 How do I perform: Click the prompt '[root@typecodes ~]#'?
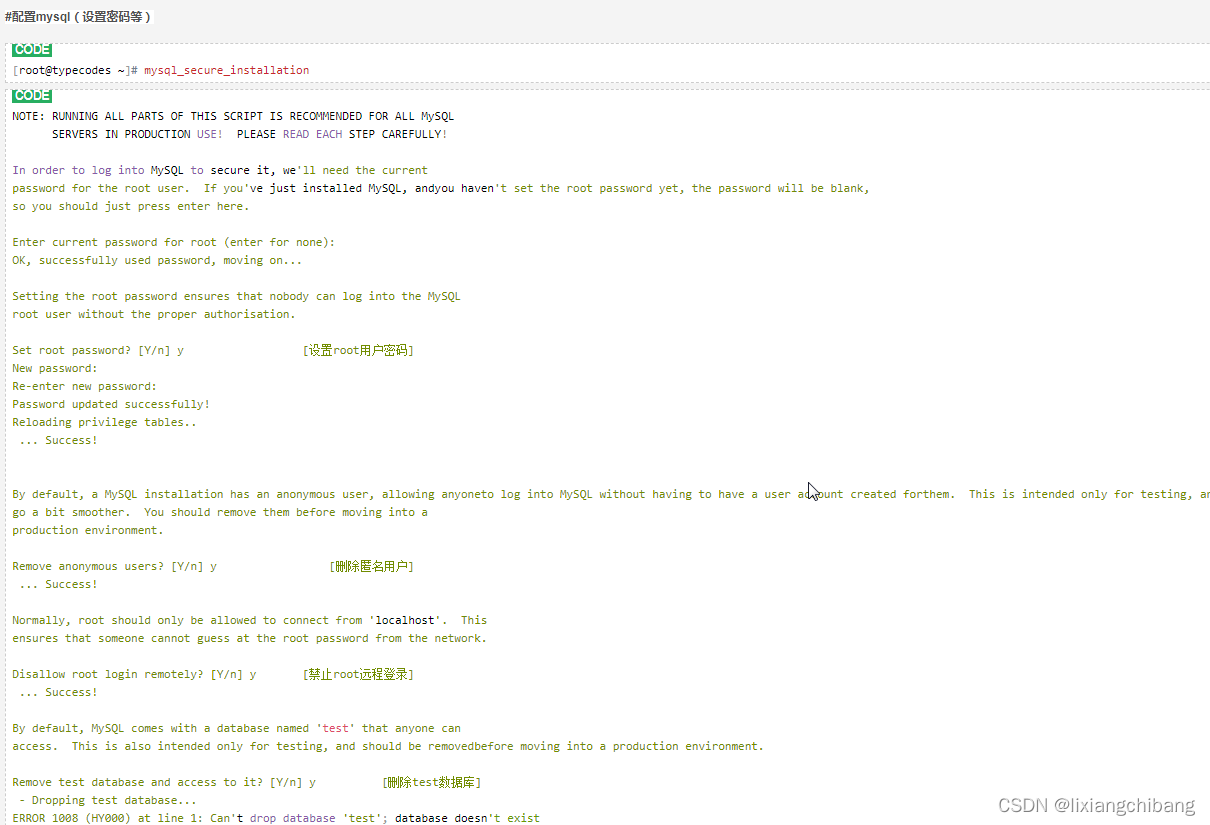(x=75, y=70)
